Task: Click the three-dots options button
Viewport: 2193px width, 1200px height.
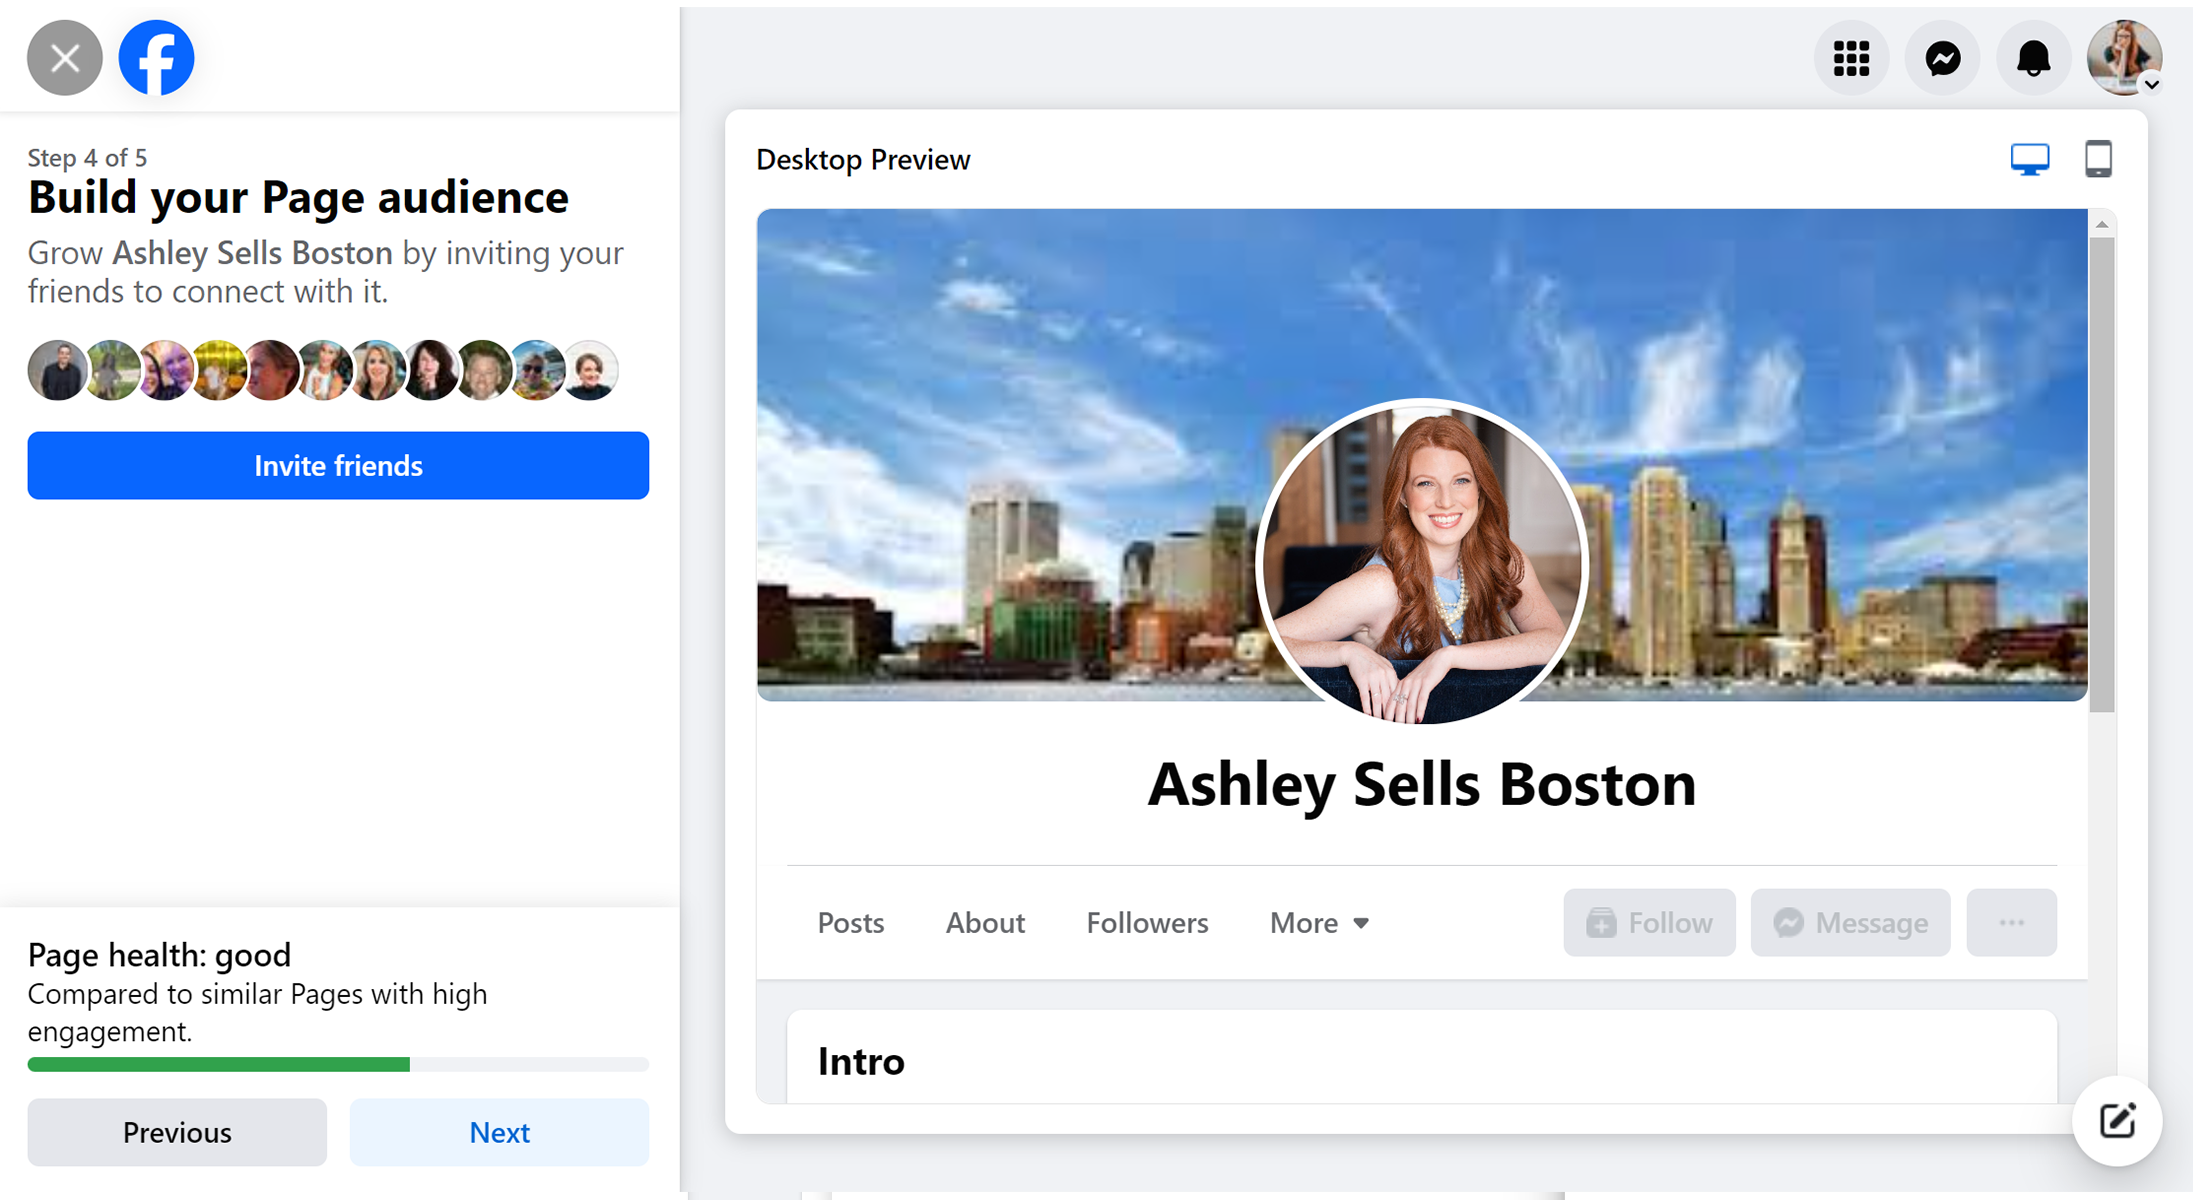Action: [2011, 922]
